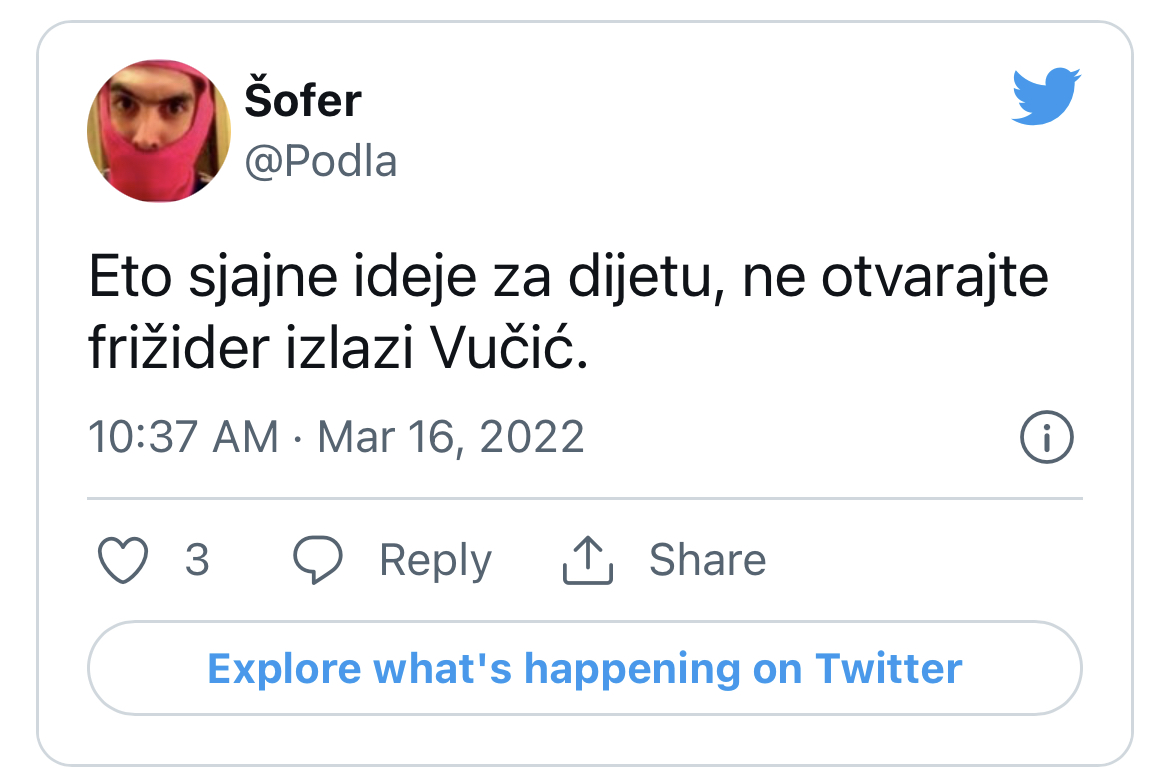Click the divider line below the timestamp

[x=585, y=497]
